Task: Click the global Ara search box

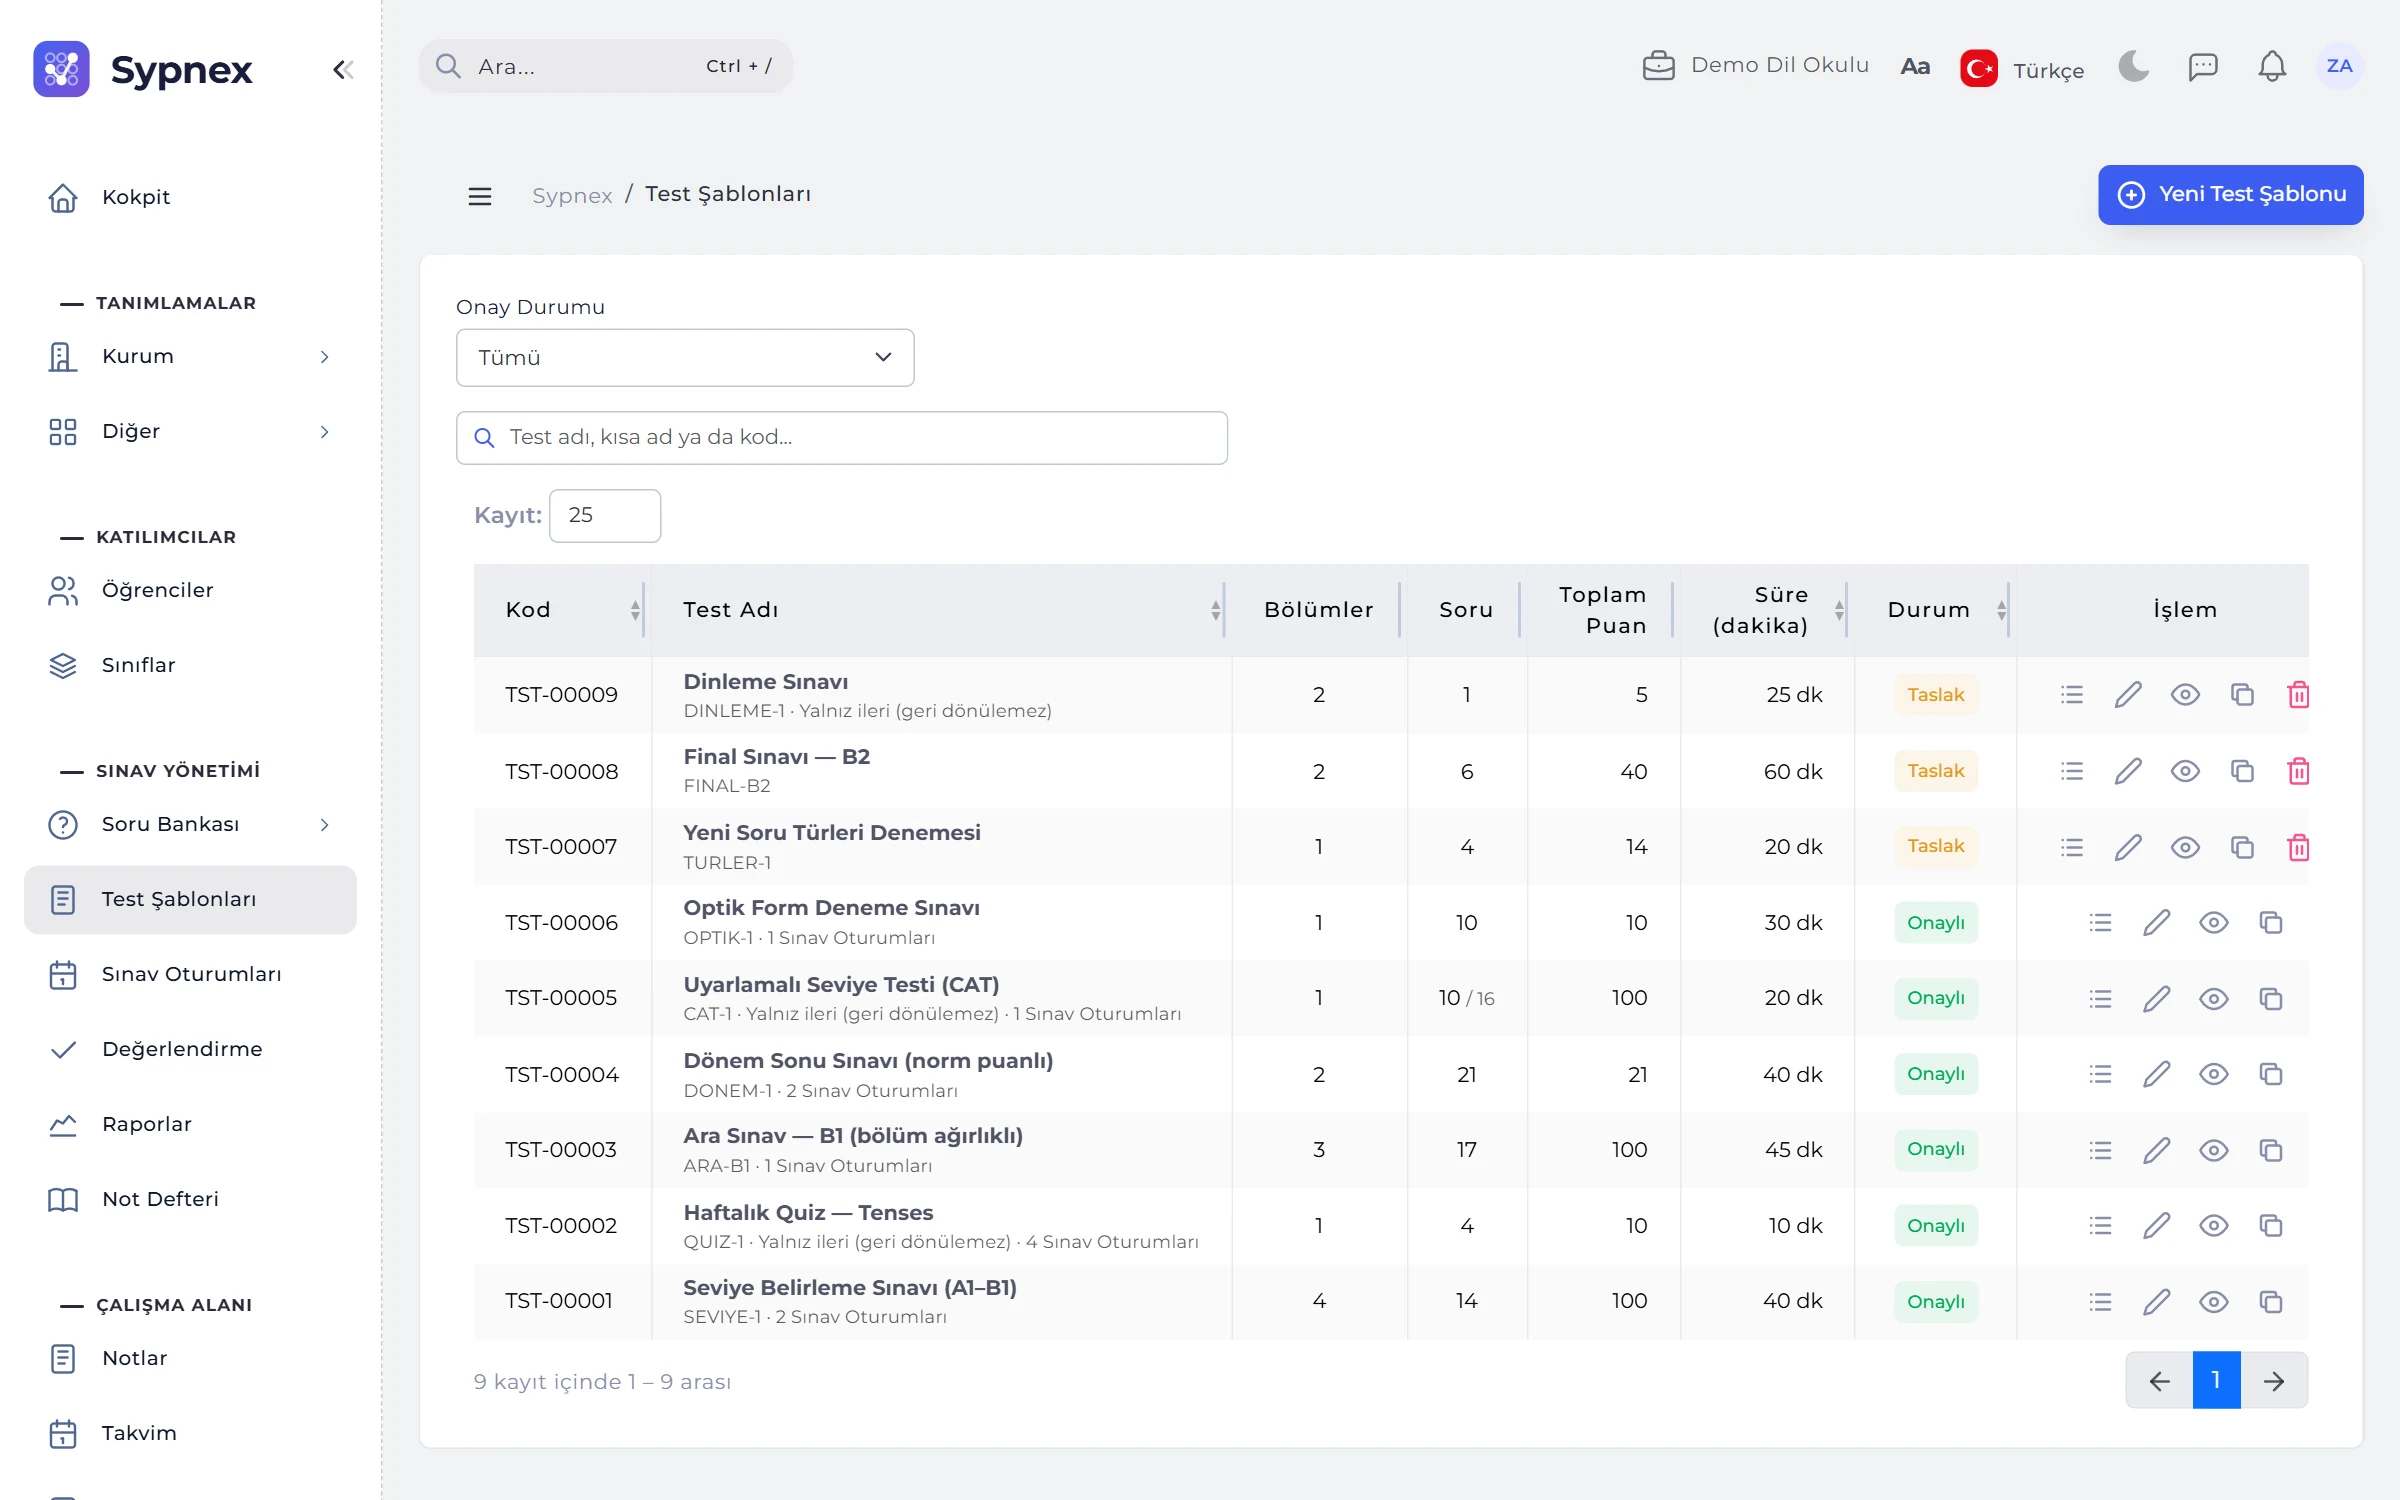Action: (x=605, y=66)
